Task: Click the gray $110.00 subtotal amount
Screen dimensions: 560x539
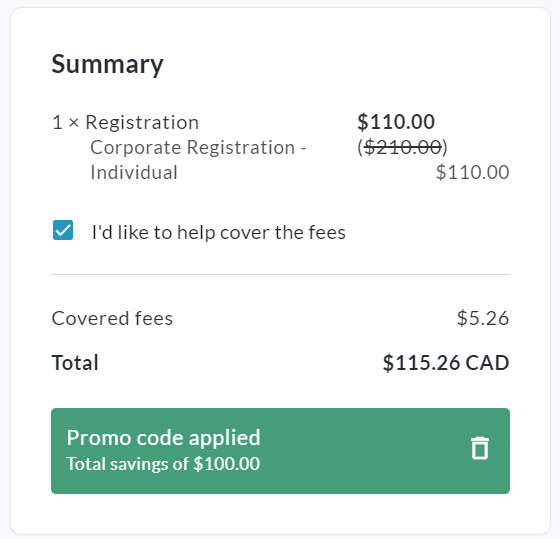Action: coord(472,172)
